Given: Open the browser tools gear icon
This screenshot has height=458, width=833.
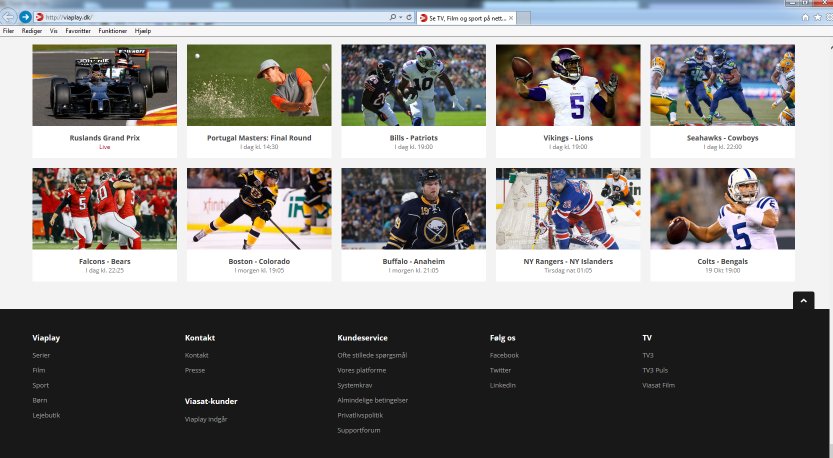Looking at the screenshot, I should [x=826, y=17].
